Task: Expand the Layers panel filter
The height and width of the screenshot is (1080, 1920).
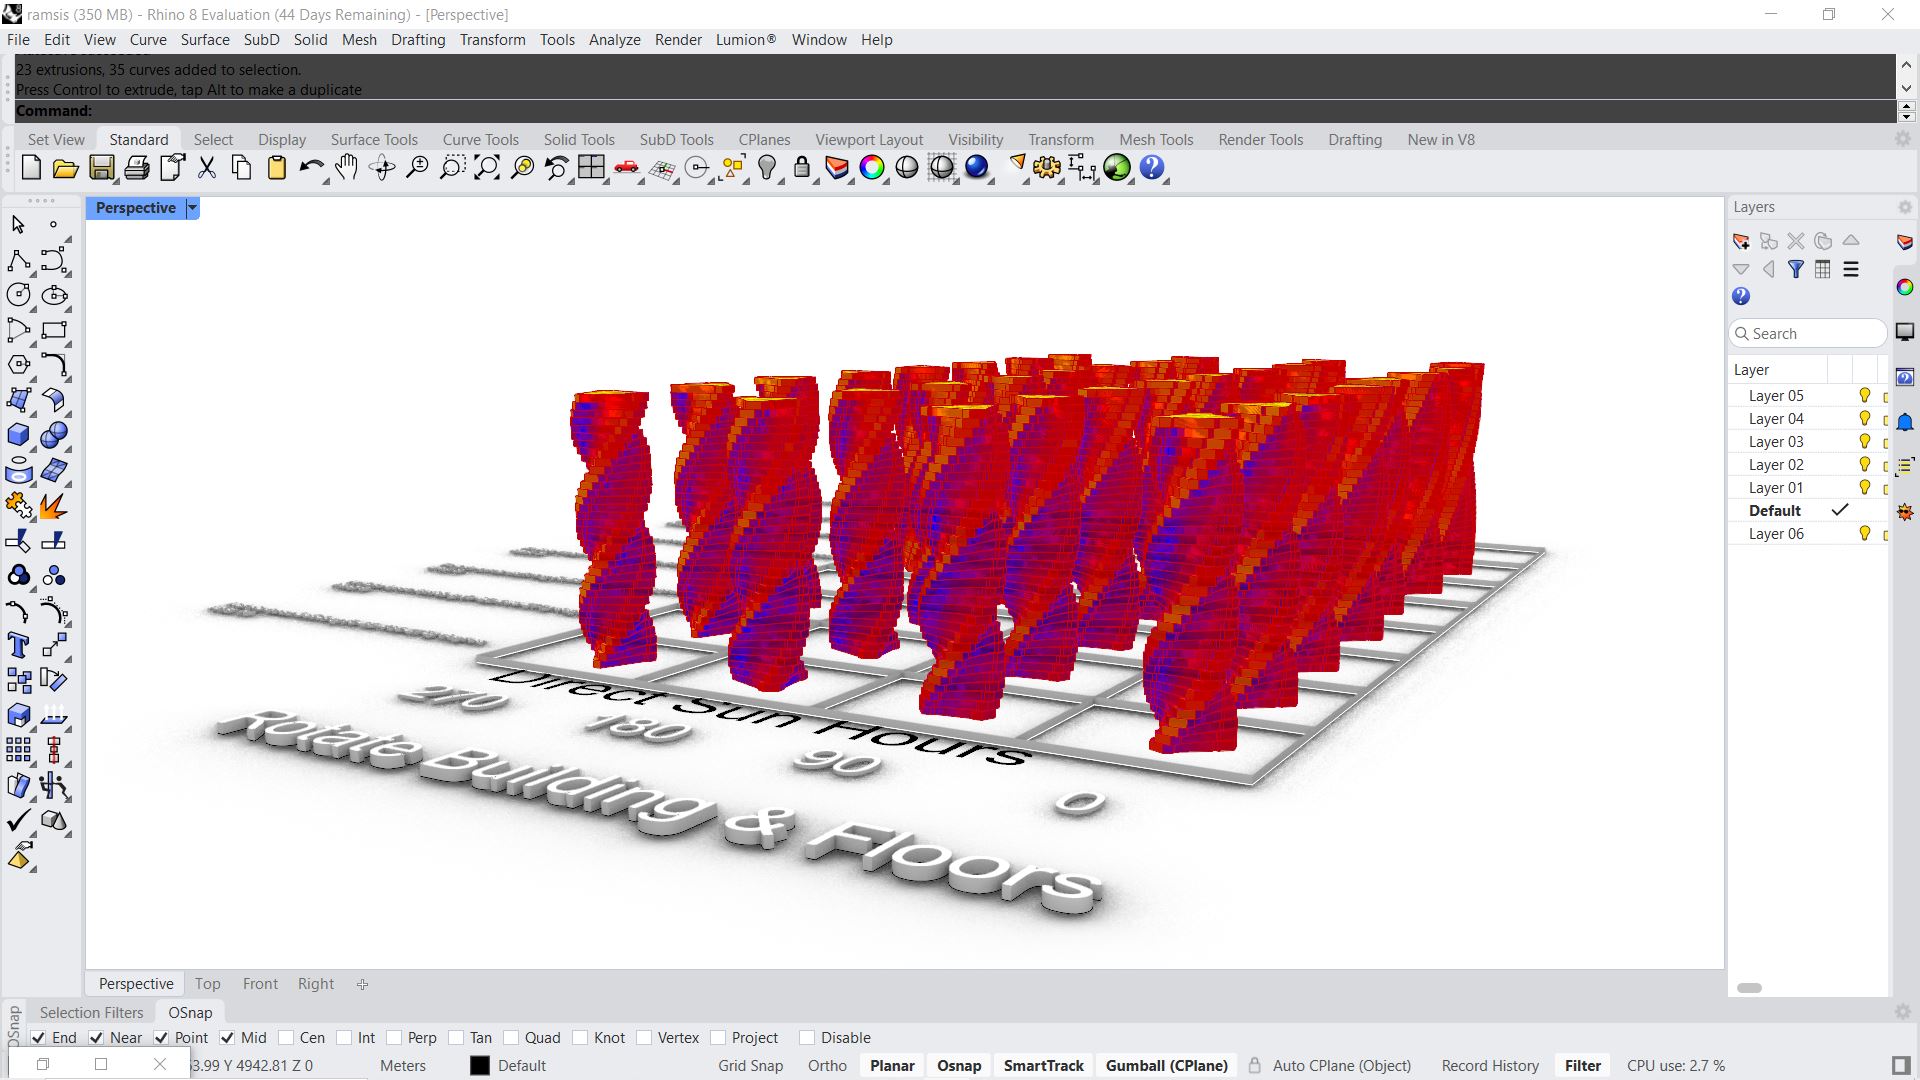Action: tap(1796, 269)
